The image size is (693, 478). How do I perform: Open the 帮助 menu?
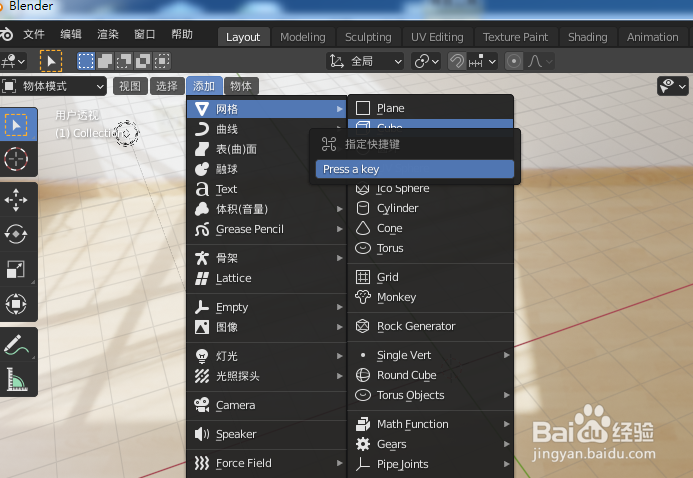point(182,34)
